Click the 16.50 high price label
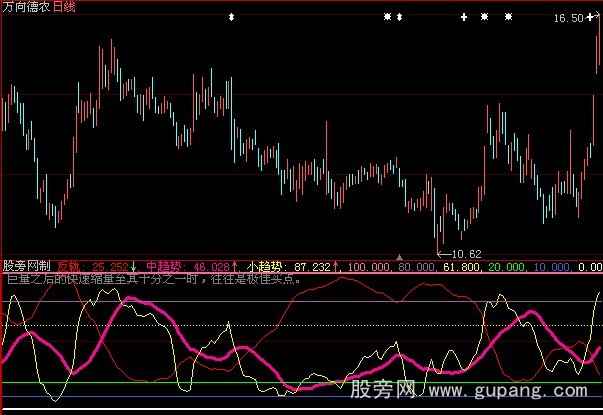This screenshot has height=415, width=603. point(567,18)
